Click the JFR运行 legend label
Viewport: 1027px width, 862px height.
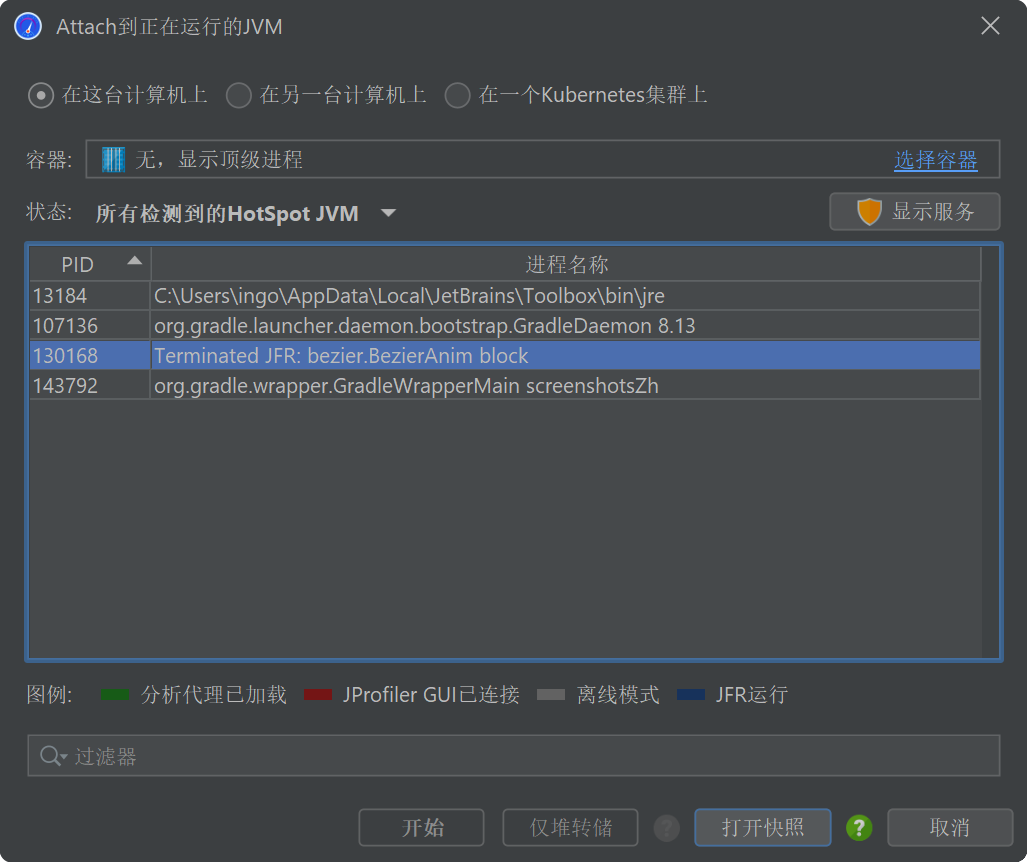click(751, 695)
